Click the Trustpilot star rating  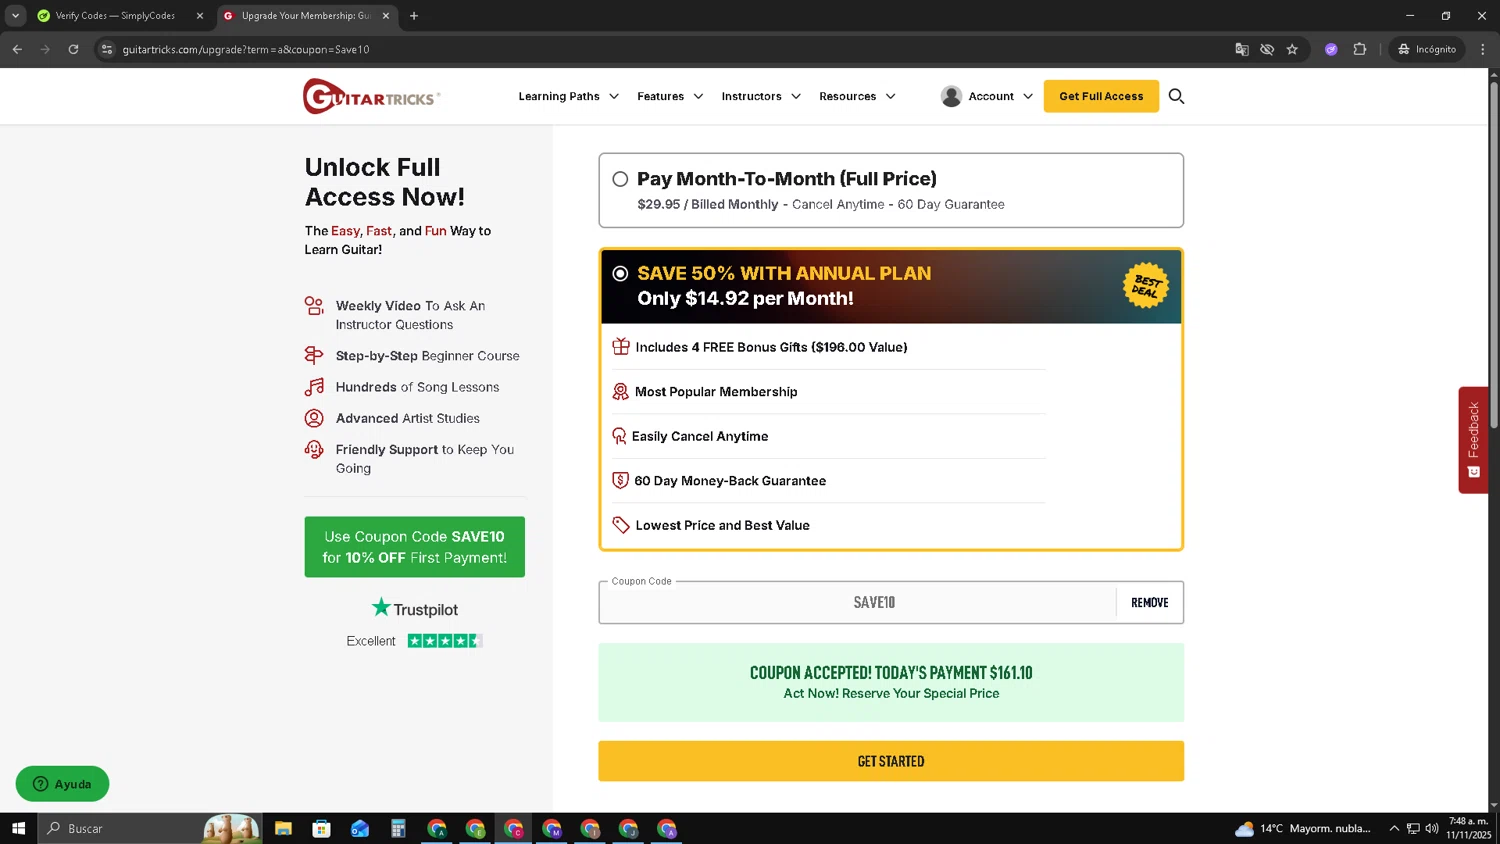(445, 641)
